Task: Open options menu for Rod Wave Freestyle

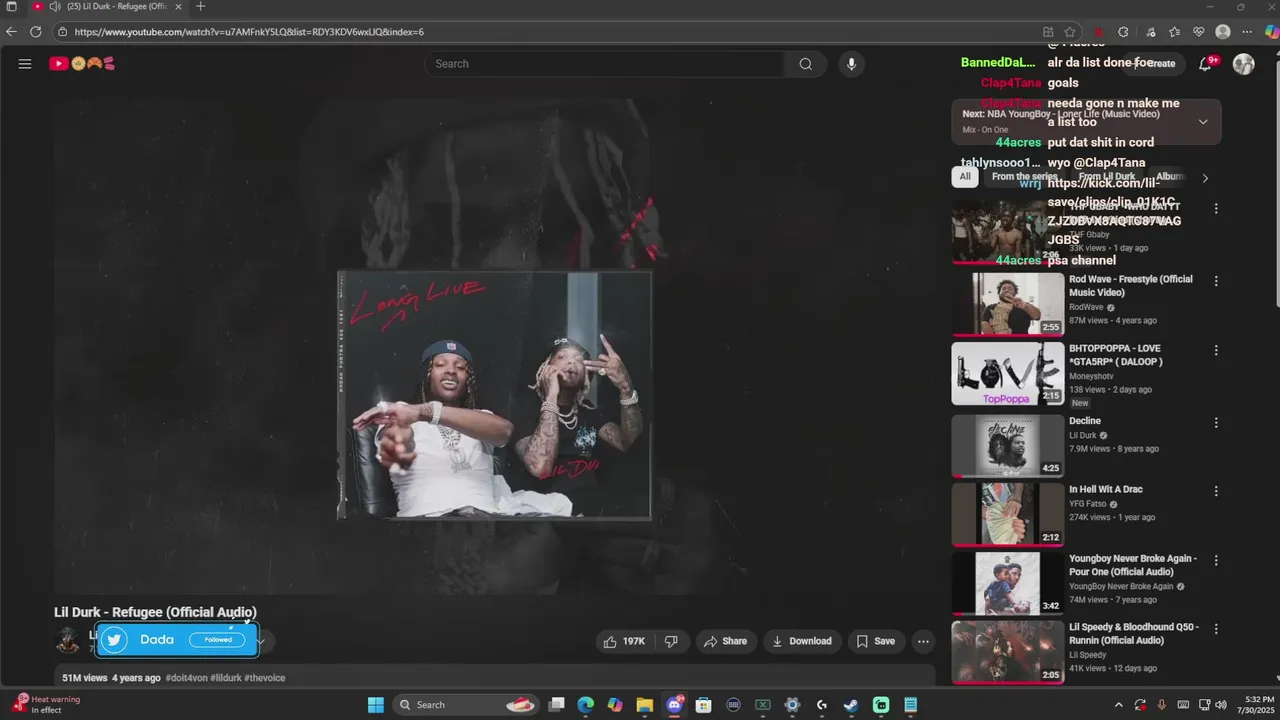Action: pyautogui.click(x=1216, y=281)
